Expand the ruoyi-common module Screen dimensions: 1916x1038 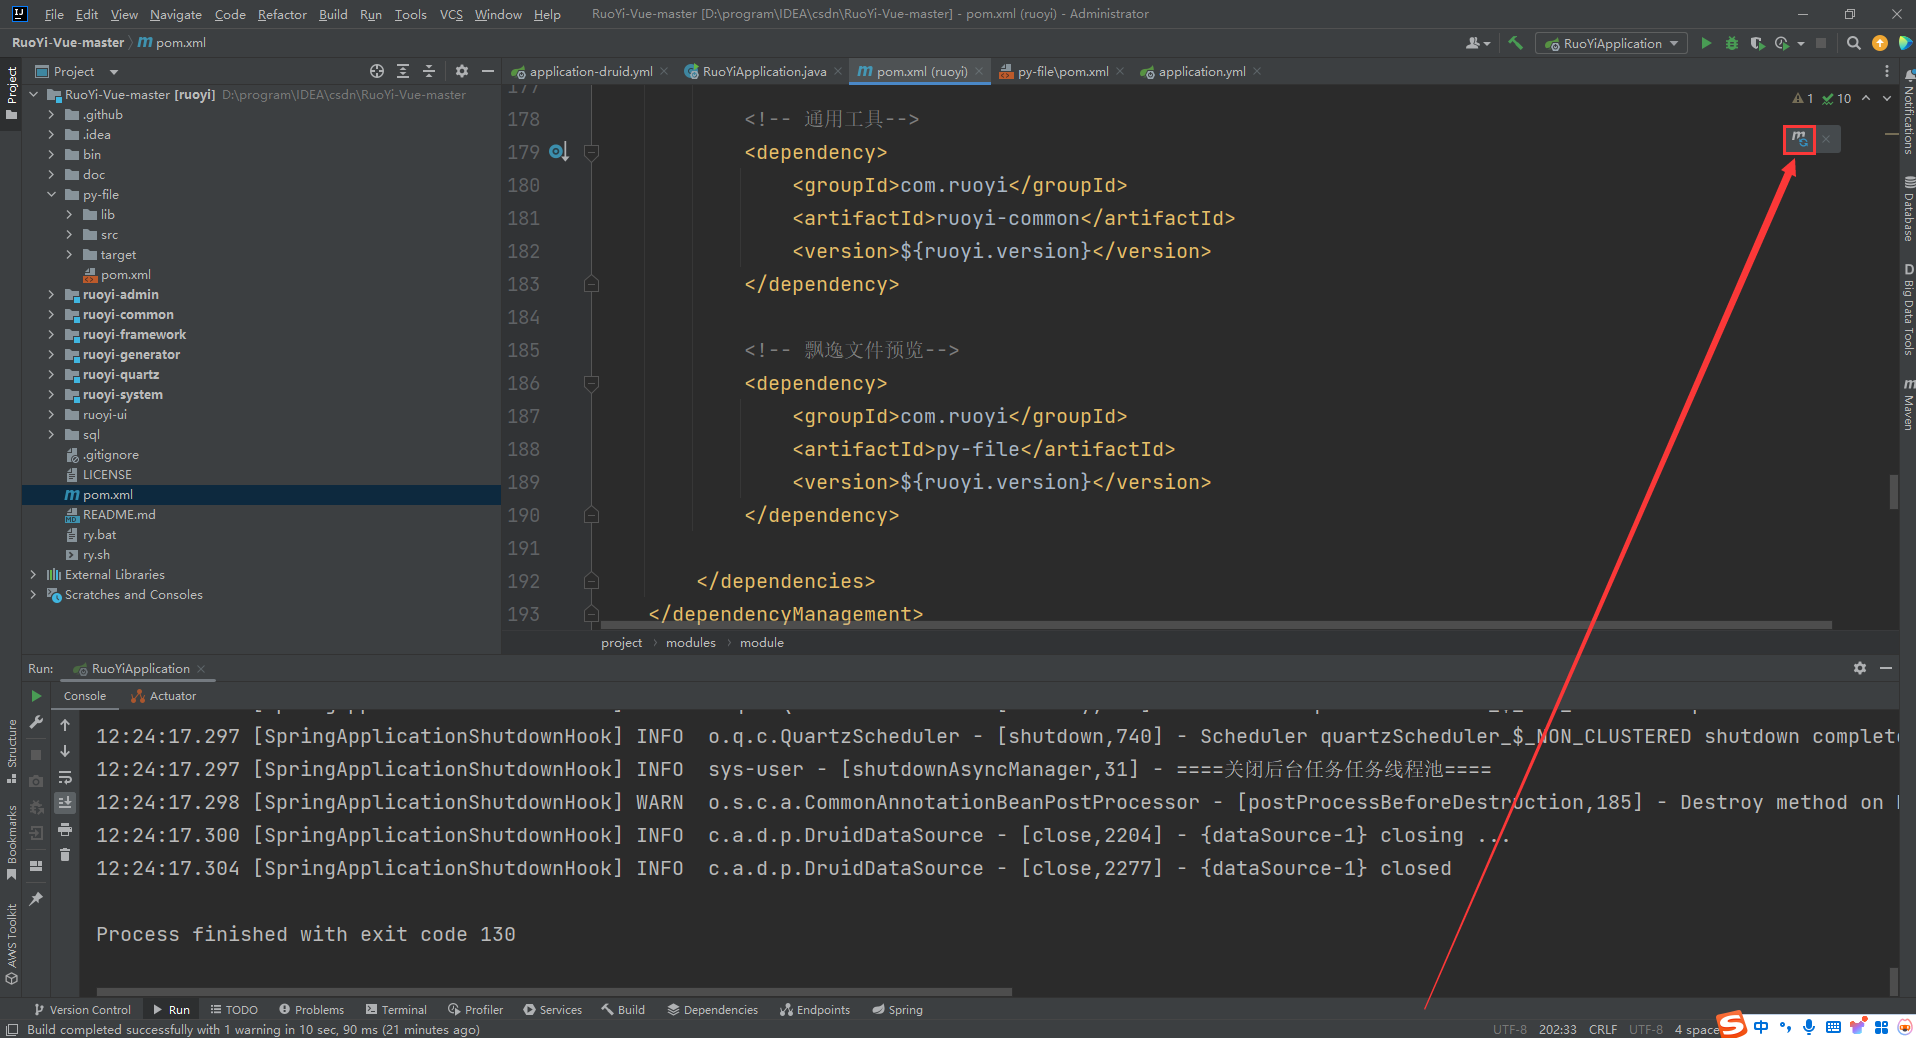pyautogui.click(x=51, y=315)
